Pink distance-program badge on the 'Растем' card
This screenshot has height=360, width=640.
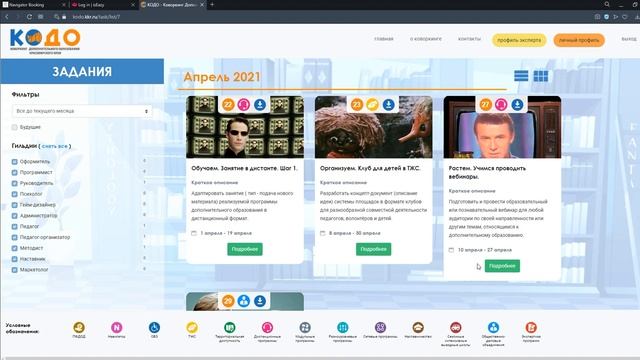pos(501,105)
